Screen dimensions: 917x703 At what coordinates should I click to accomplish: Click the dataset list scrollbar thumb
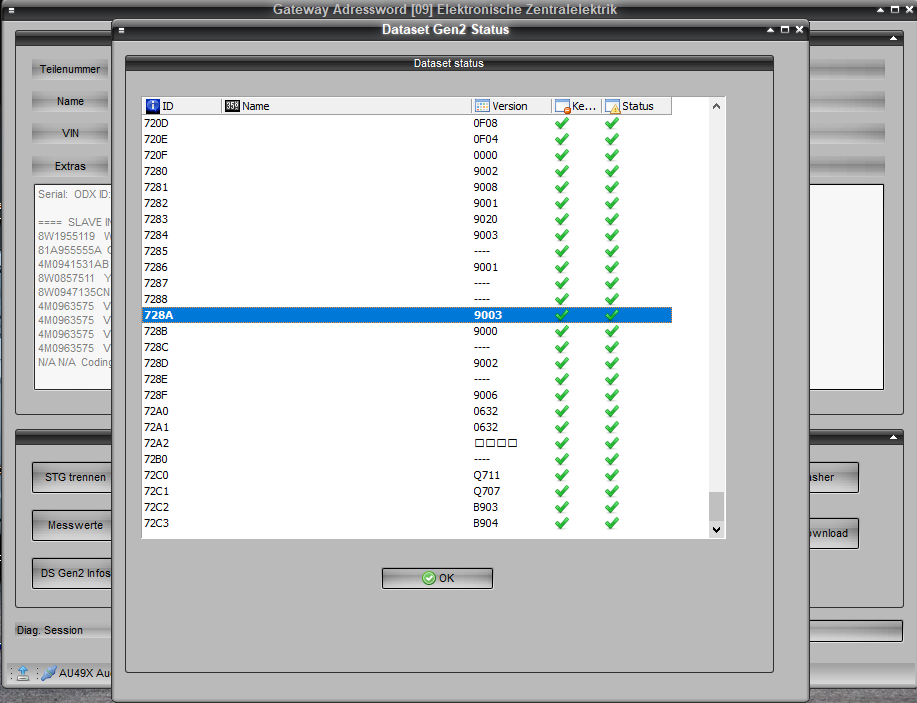coord(716,506)
